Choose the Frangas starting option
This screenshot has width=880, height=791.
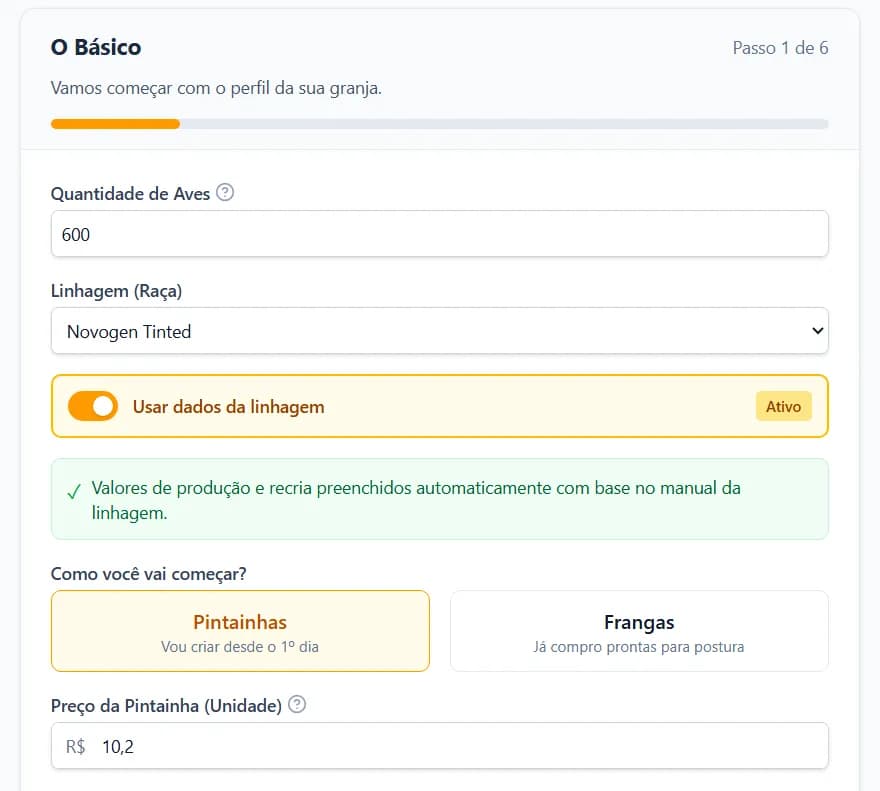pyautogui.click(x=639, y=631)
